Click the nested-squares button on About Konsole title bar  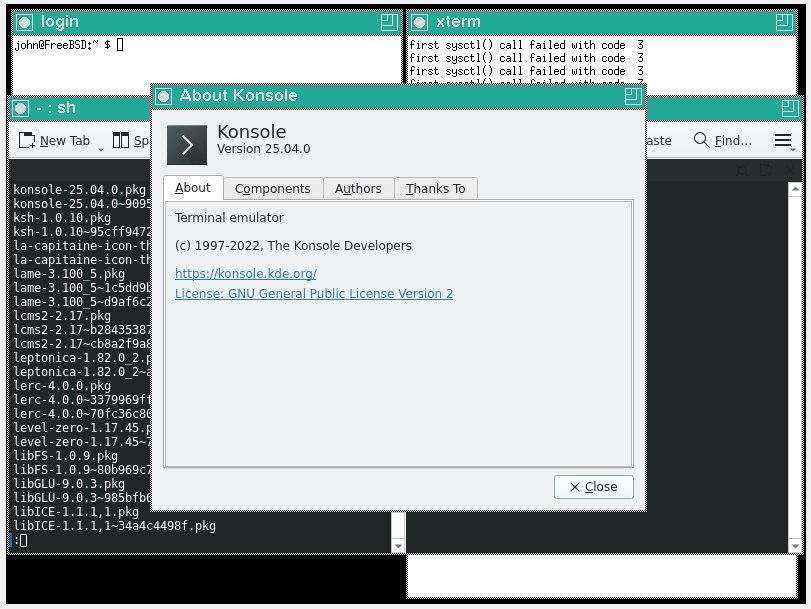(633, 96)
